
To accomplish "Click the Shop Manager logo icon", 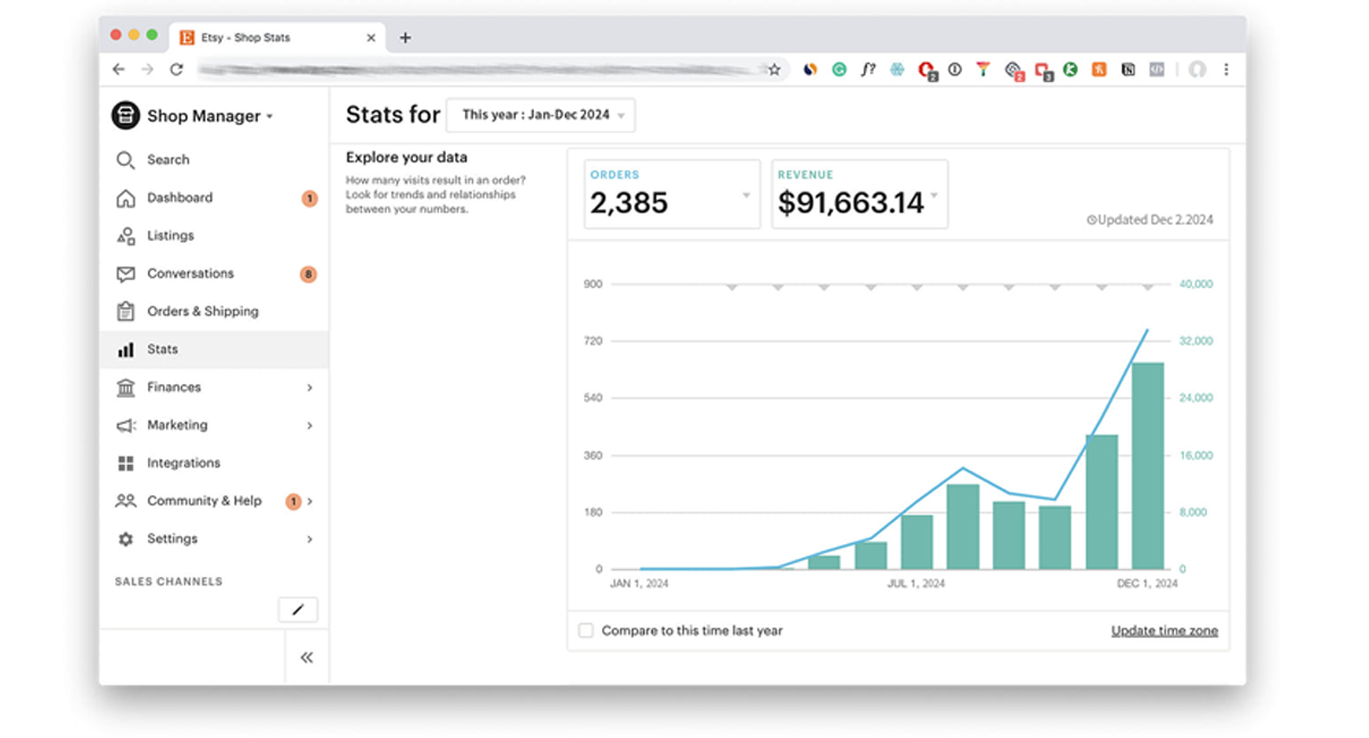I will pos(125,116).
